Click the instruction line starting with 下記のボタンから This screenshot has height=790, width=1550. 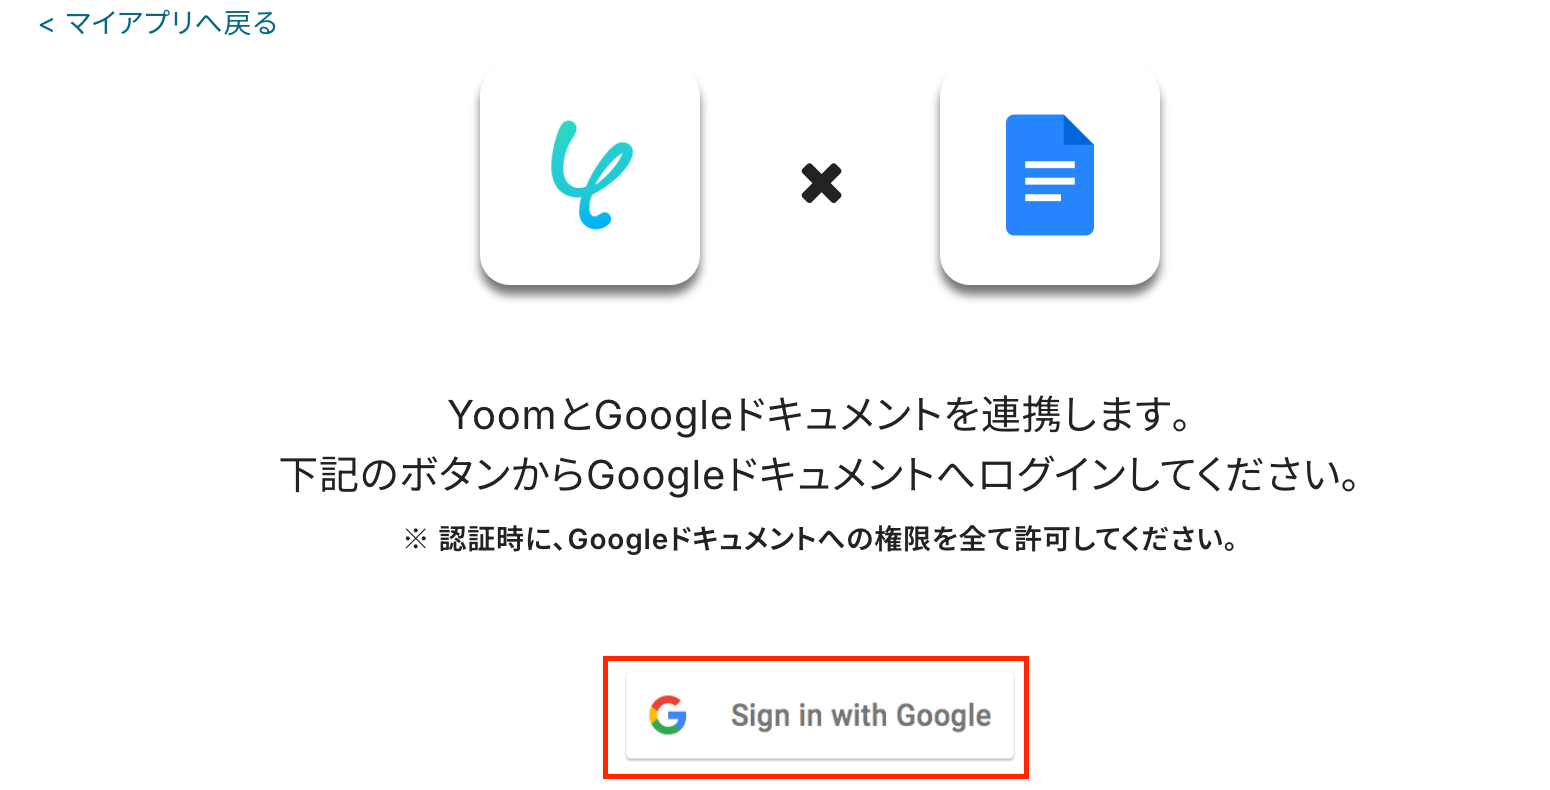820,475
